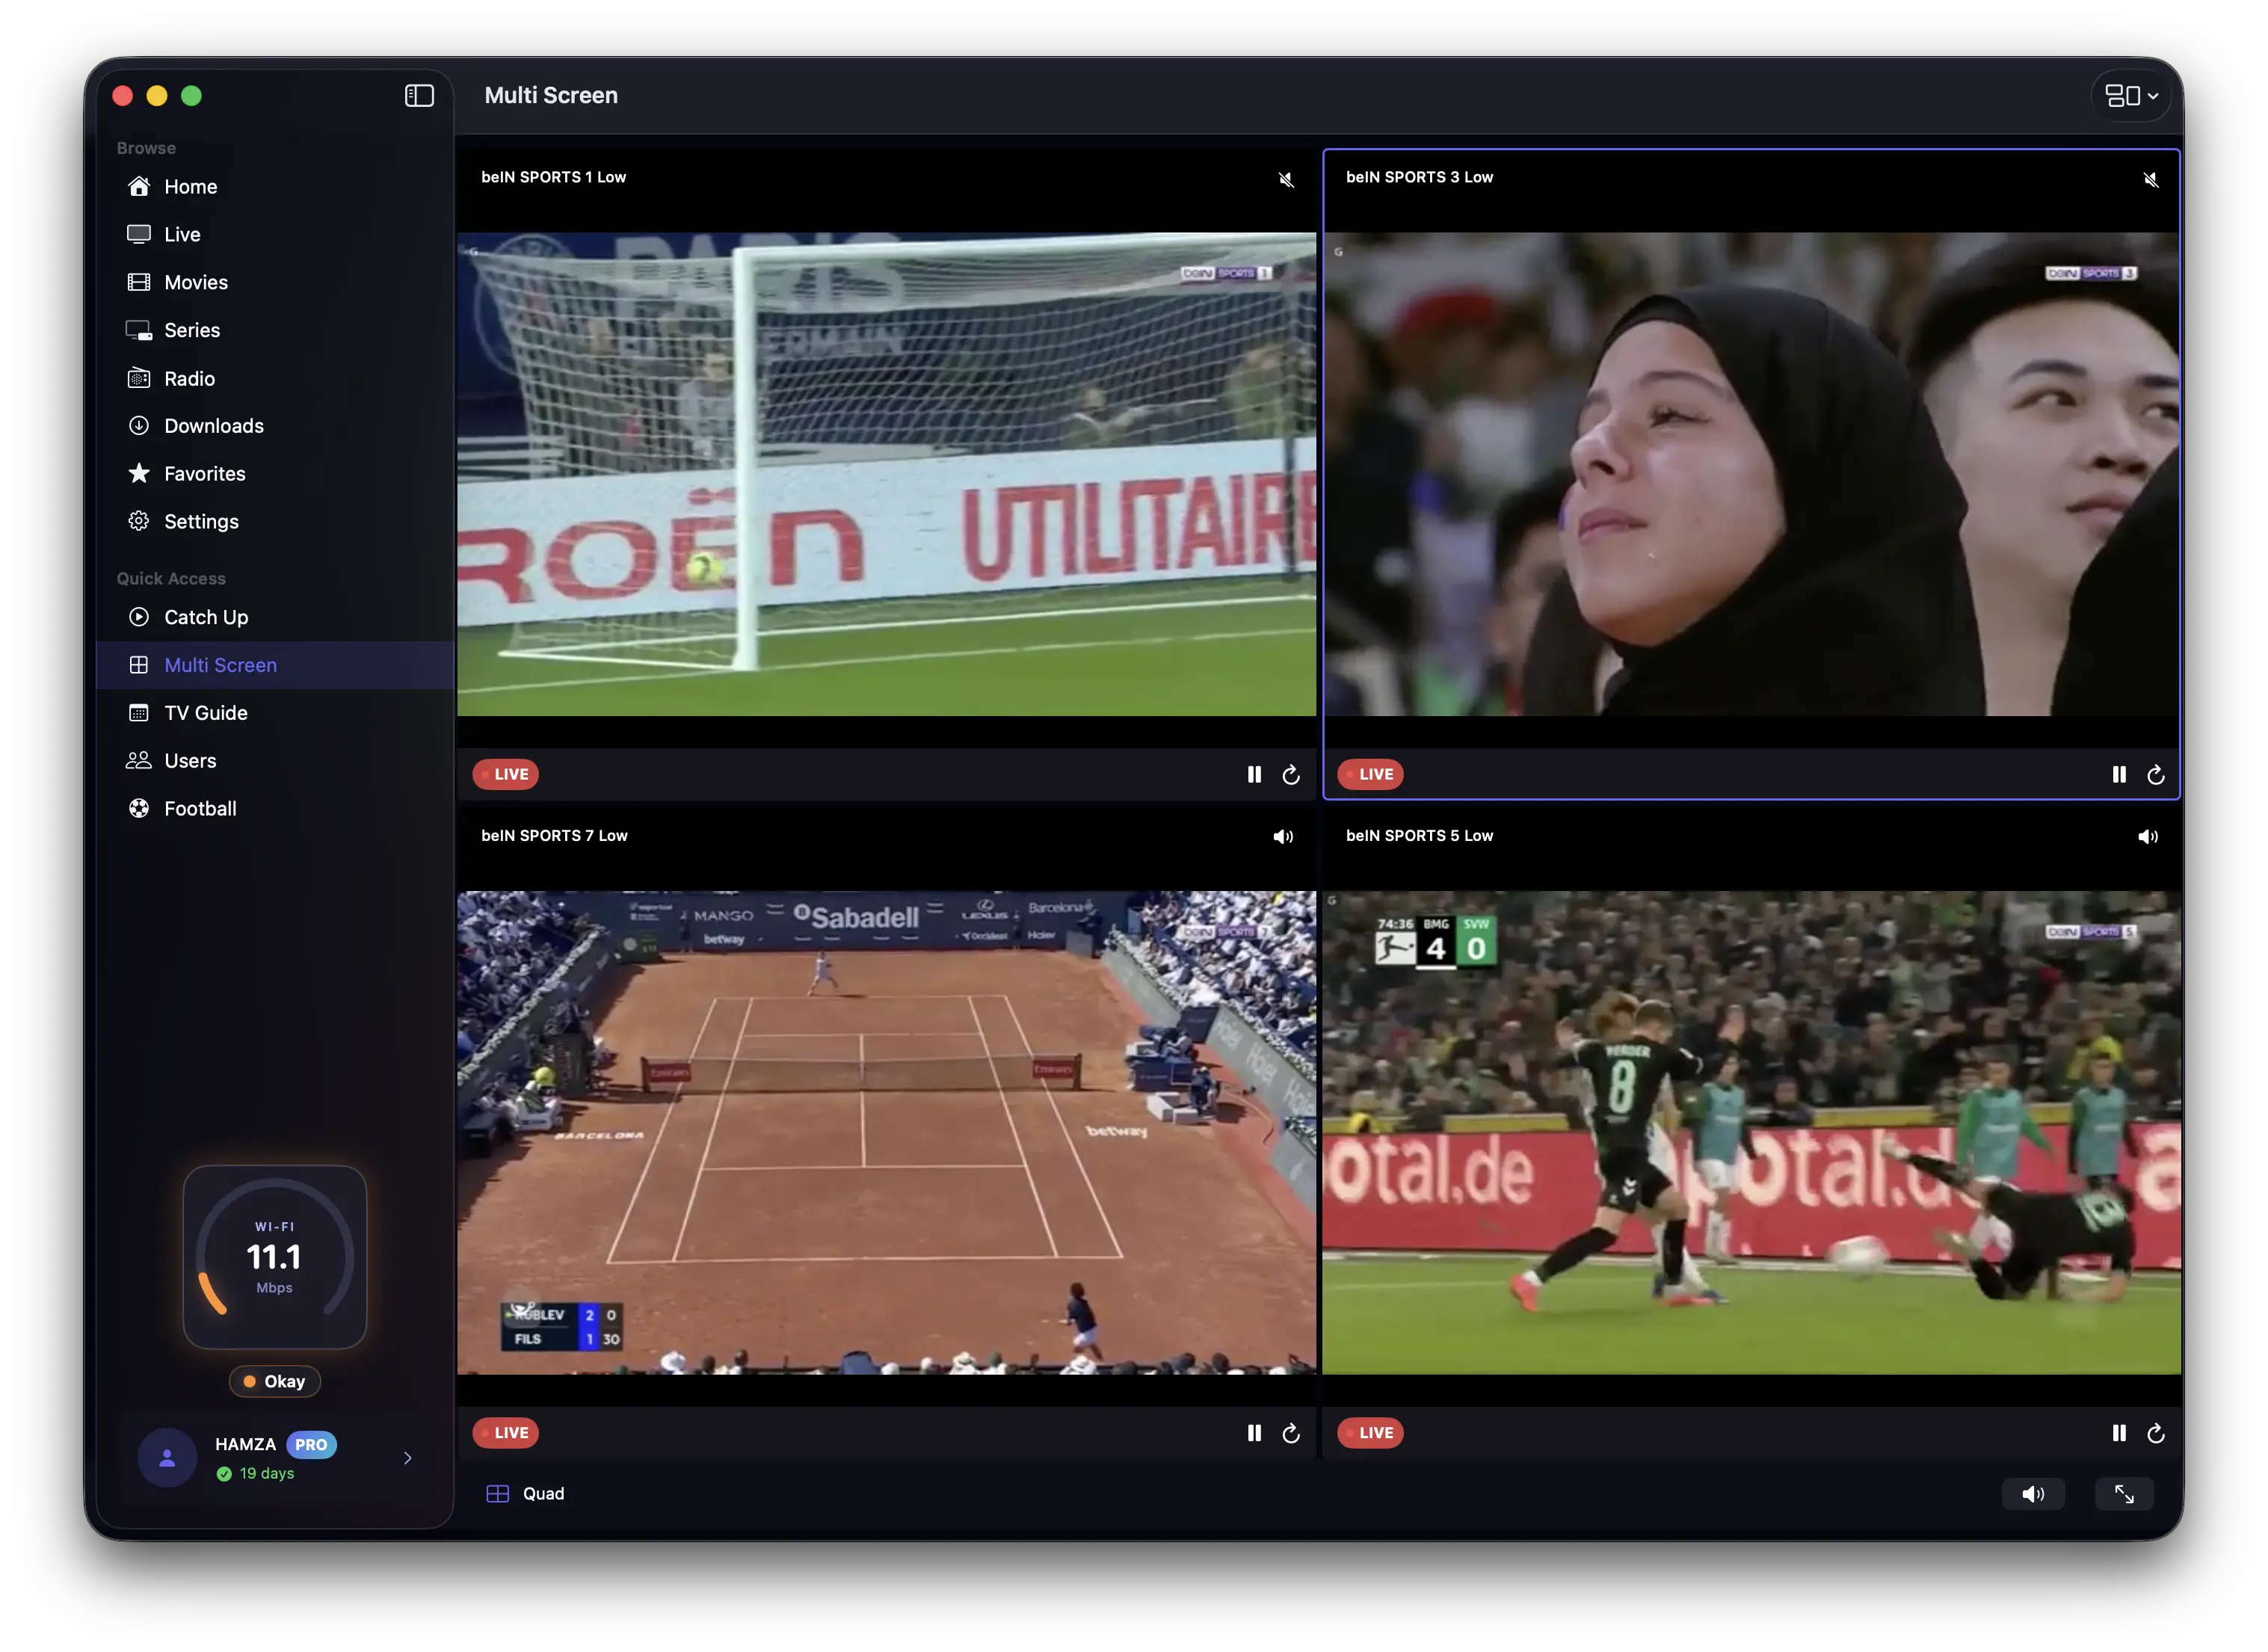Click the green window zoom button
Screen dimensions: 2268x1652
click(x=191, y=96)
